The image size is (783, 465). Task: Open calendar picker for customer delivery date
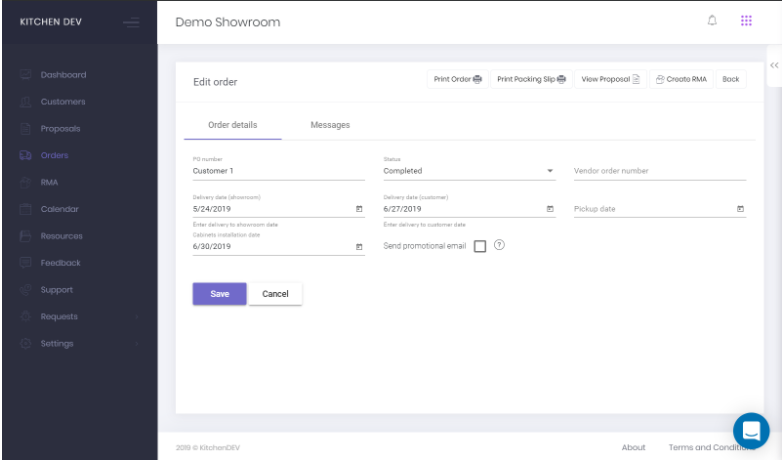click(x=550, y=209)
